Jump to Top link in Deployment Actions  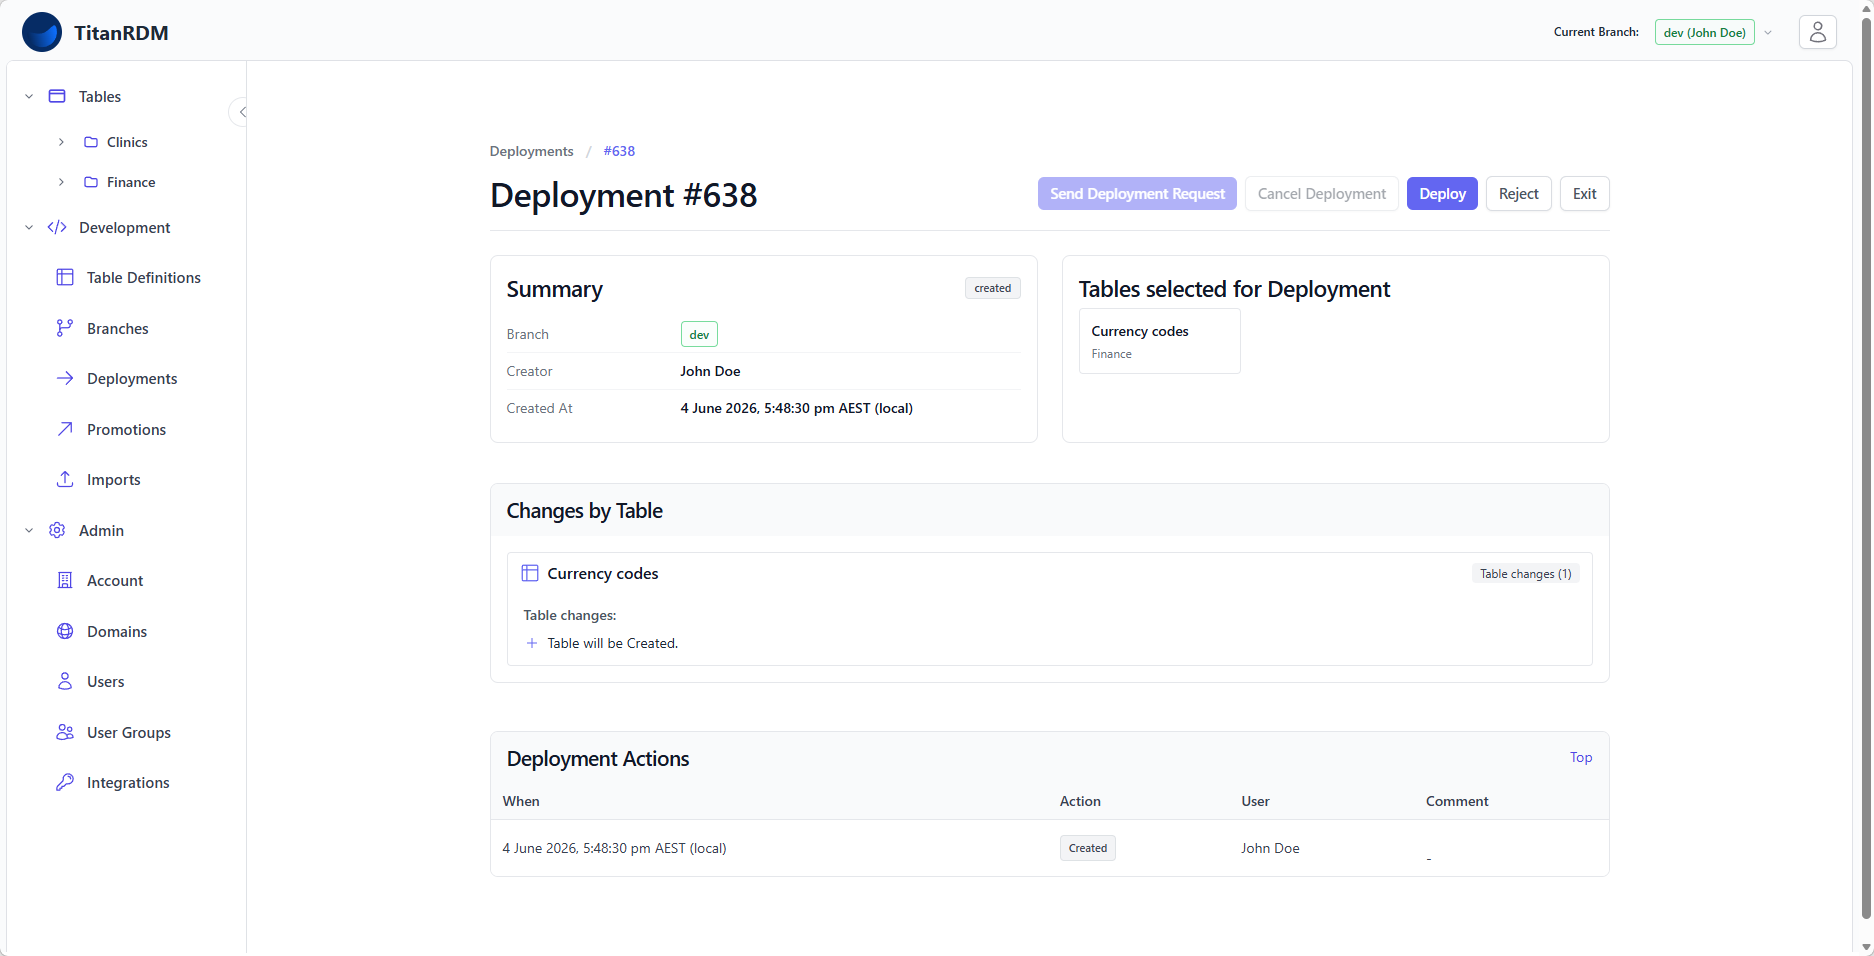(1580, 757)
